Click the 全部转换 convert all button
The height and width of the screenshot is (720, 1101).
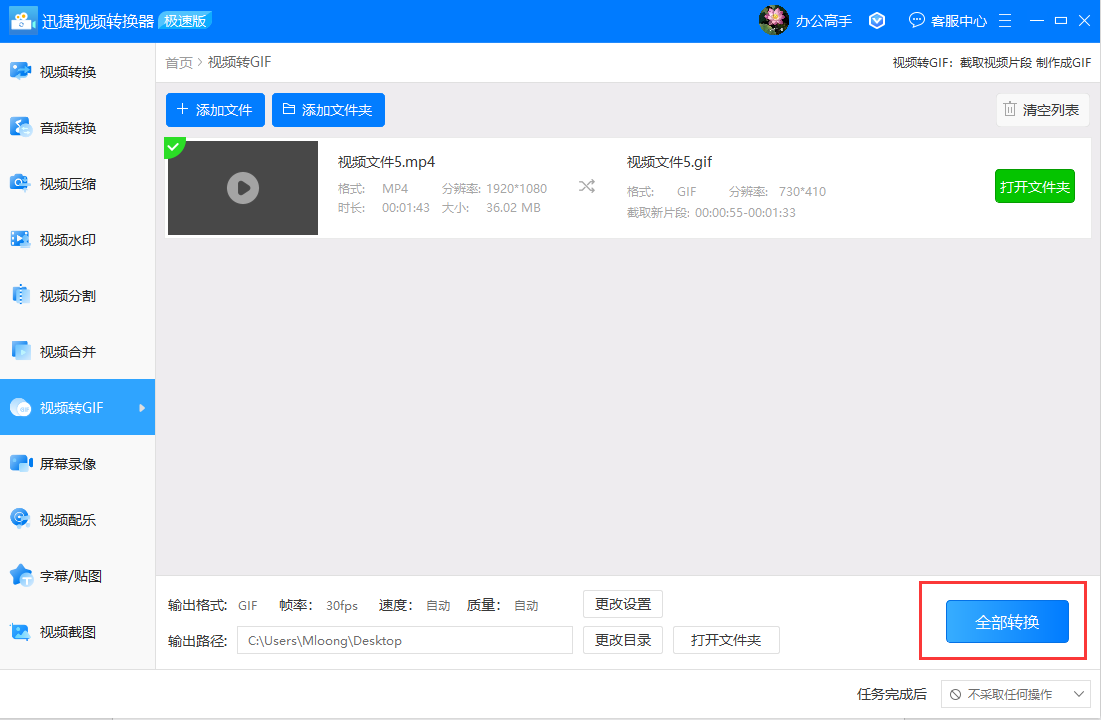pyautogui.click(x=1007, y=622)
